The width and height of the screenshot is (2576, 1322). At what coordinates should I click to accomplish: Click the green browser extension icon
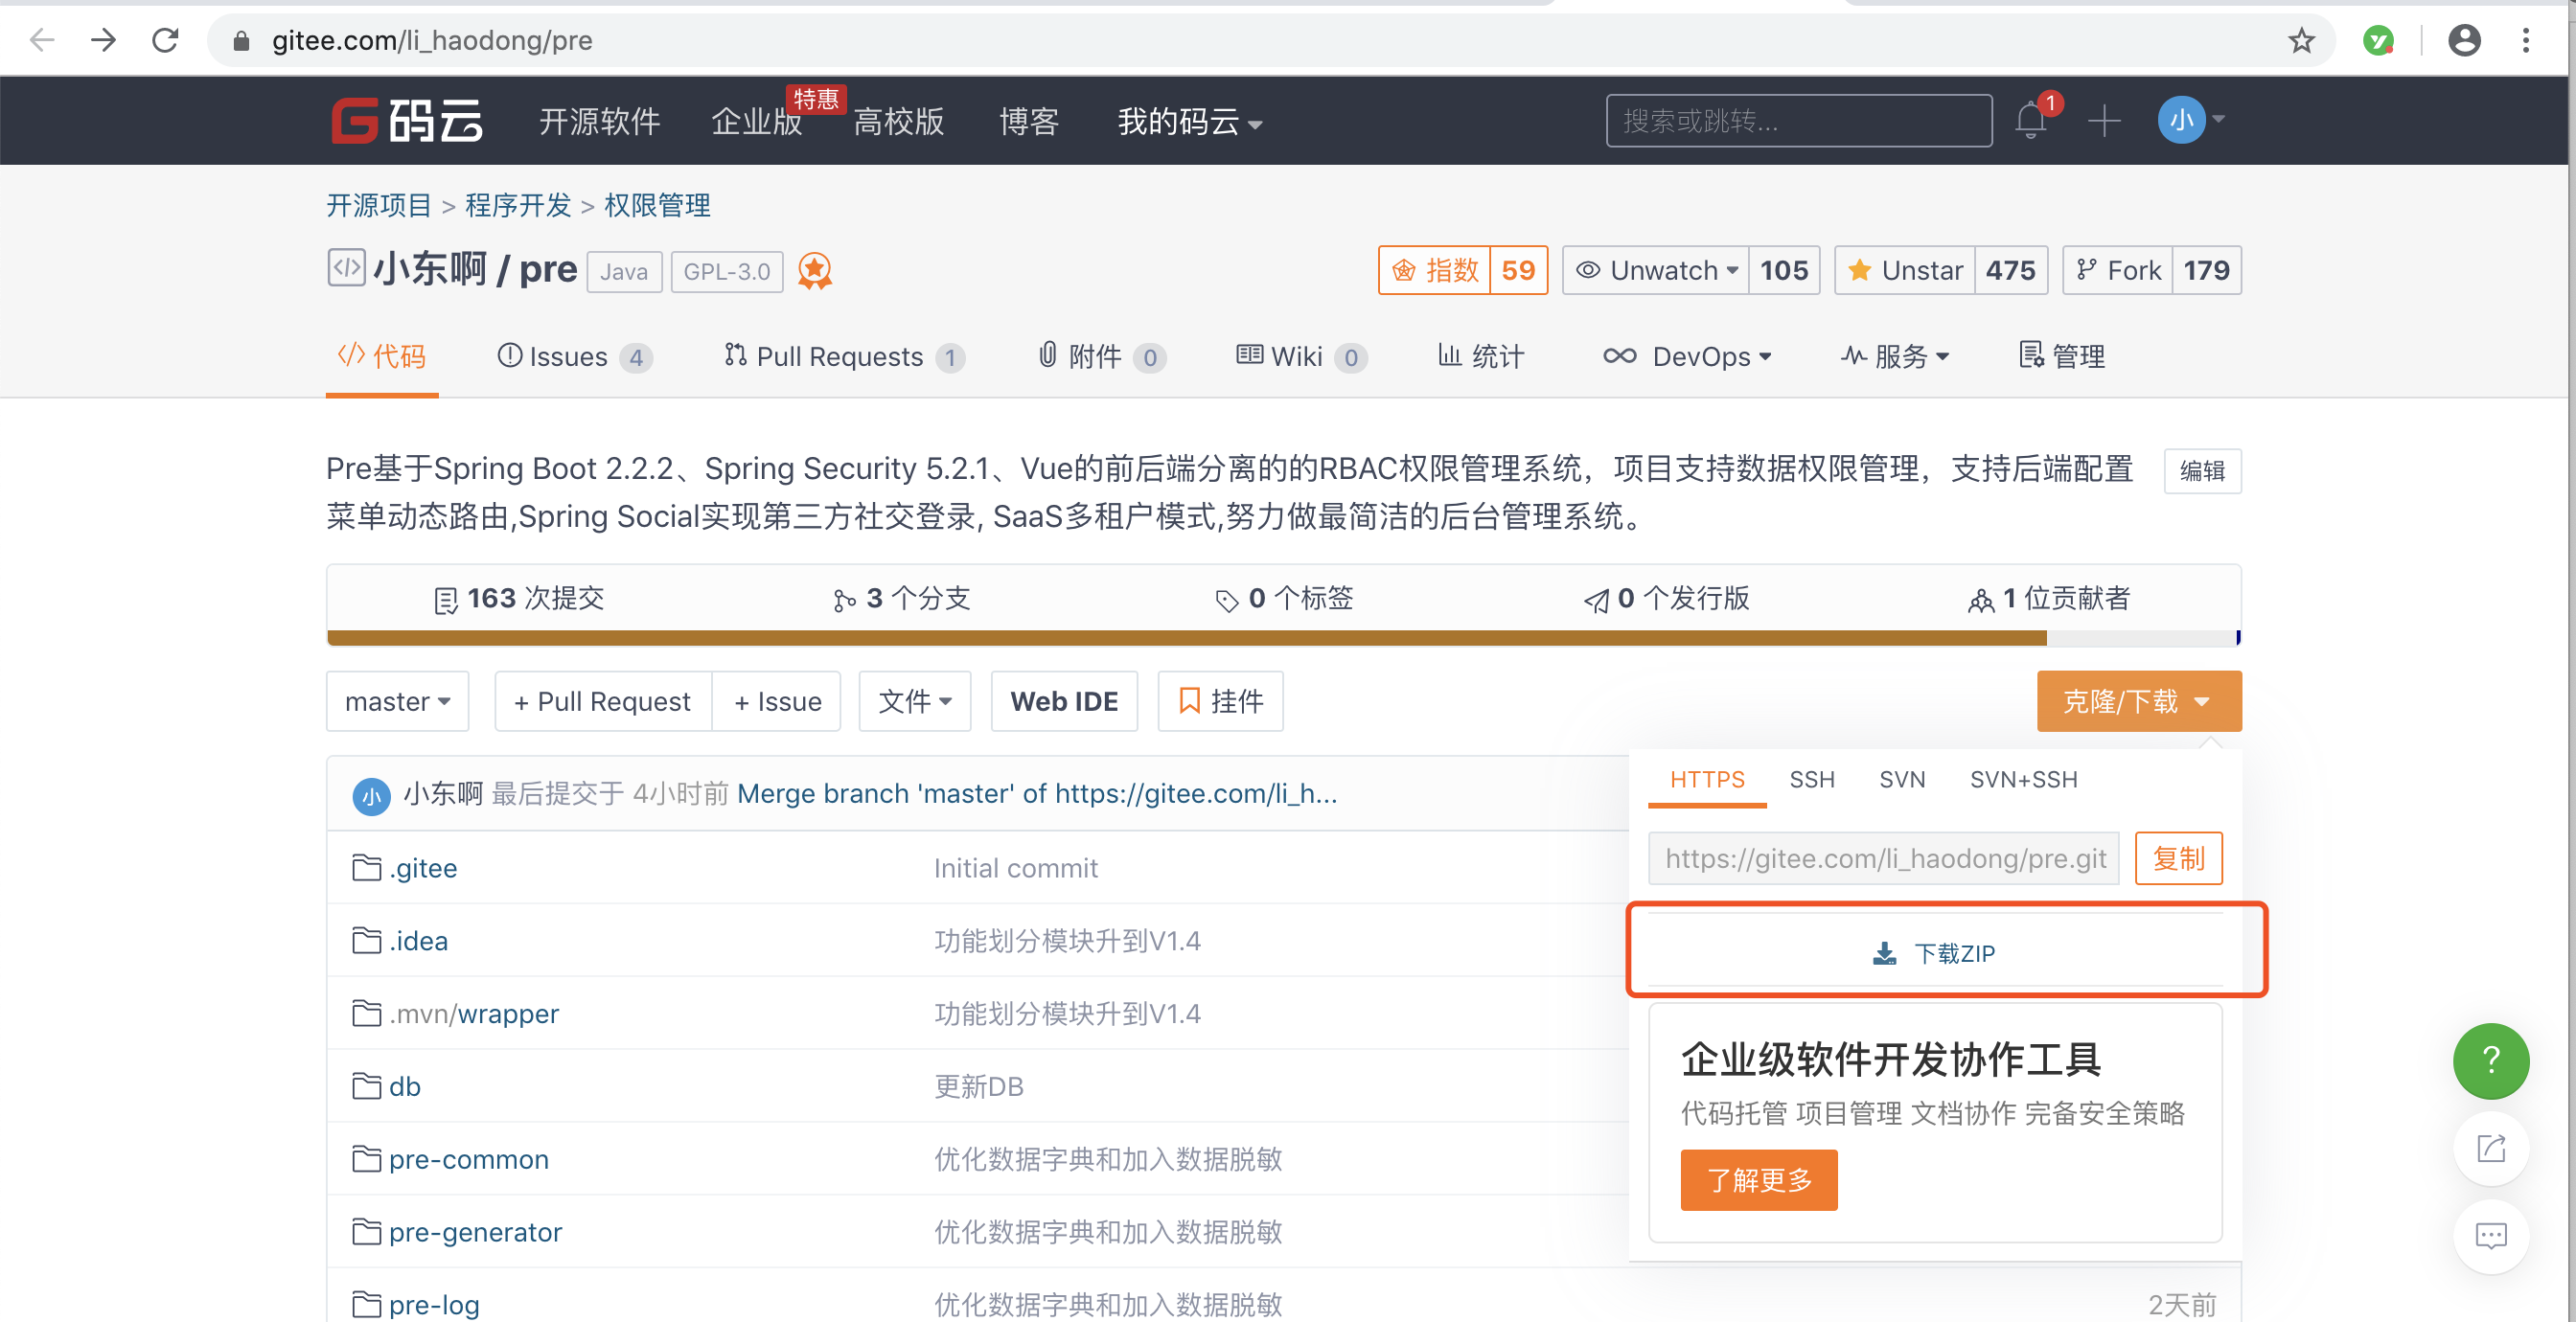point(2377,40)
